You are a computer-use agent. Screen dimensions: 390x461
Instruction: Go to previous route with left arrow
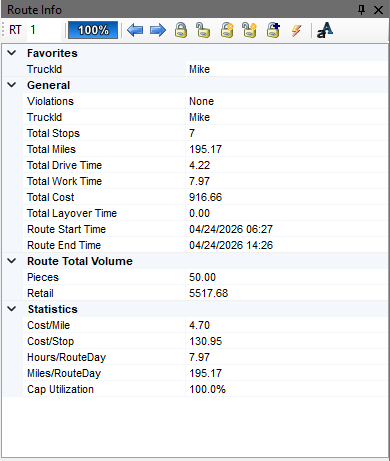[135, 30]
